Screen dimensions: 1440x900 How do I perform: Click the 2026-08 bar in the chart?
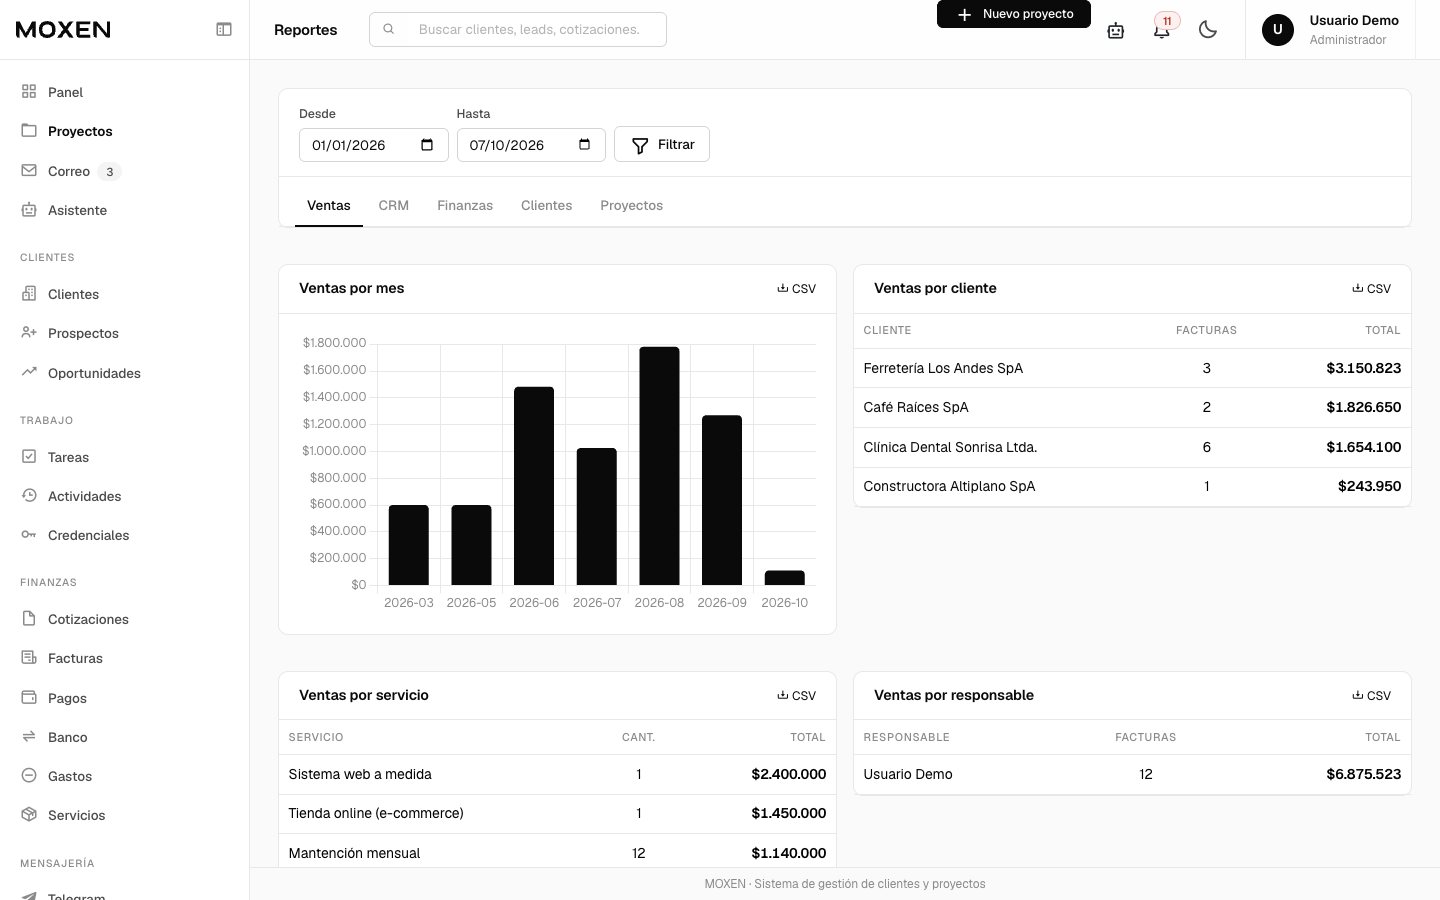point(659,466)
